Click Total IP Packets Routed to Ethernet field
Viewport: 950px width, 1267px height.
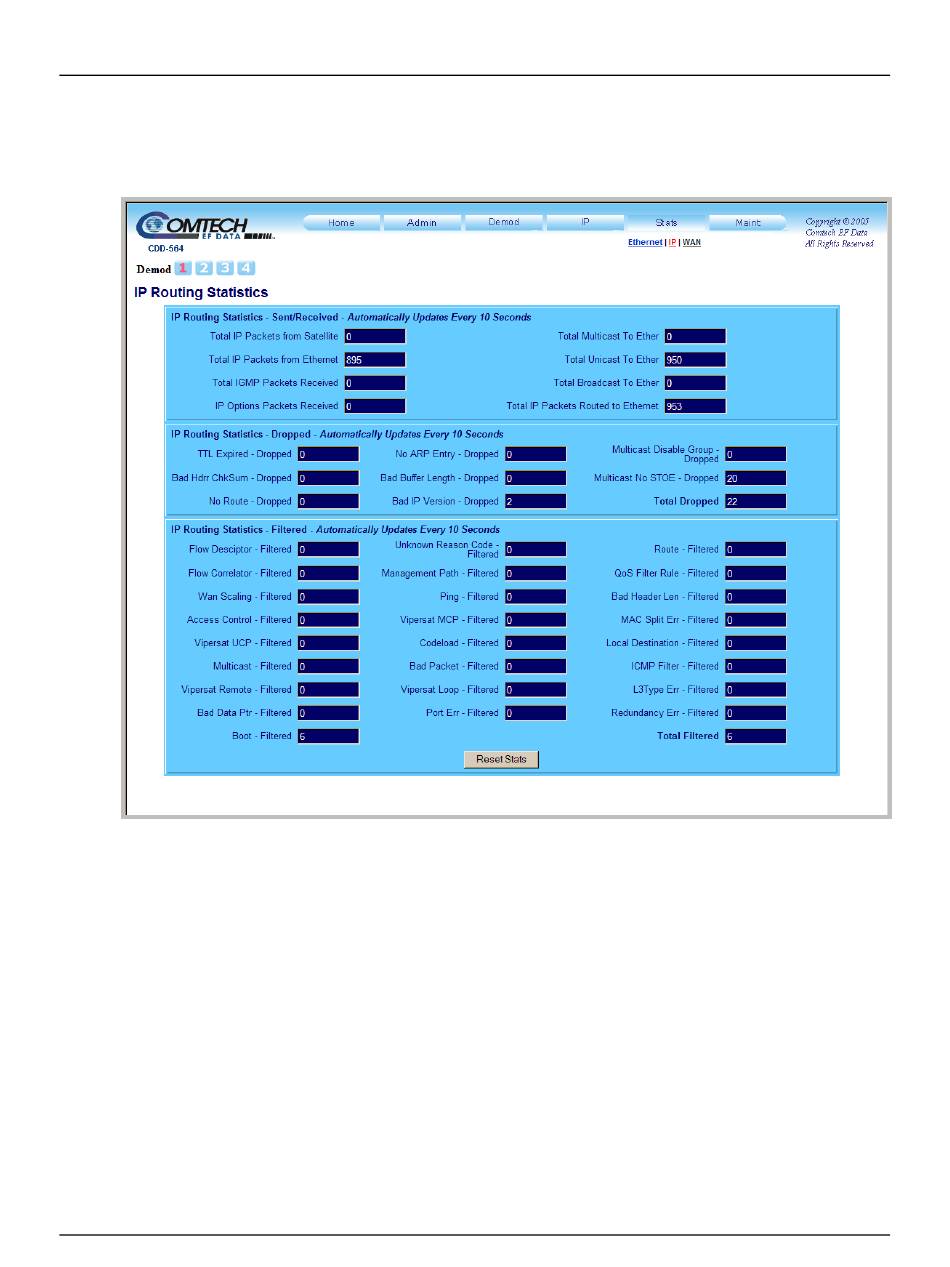point(695,406)
